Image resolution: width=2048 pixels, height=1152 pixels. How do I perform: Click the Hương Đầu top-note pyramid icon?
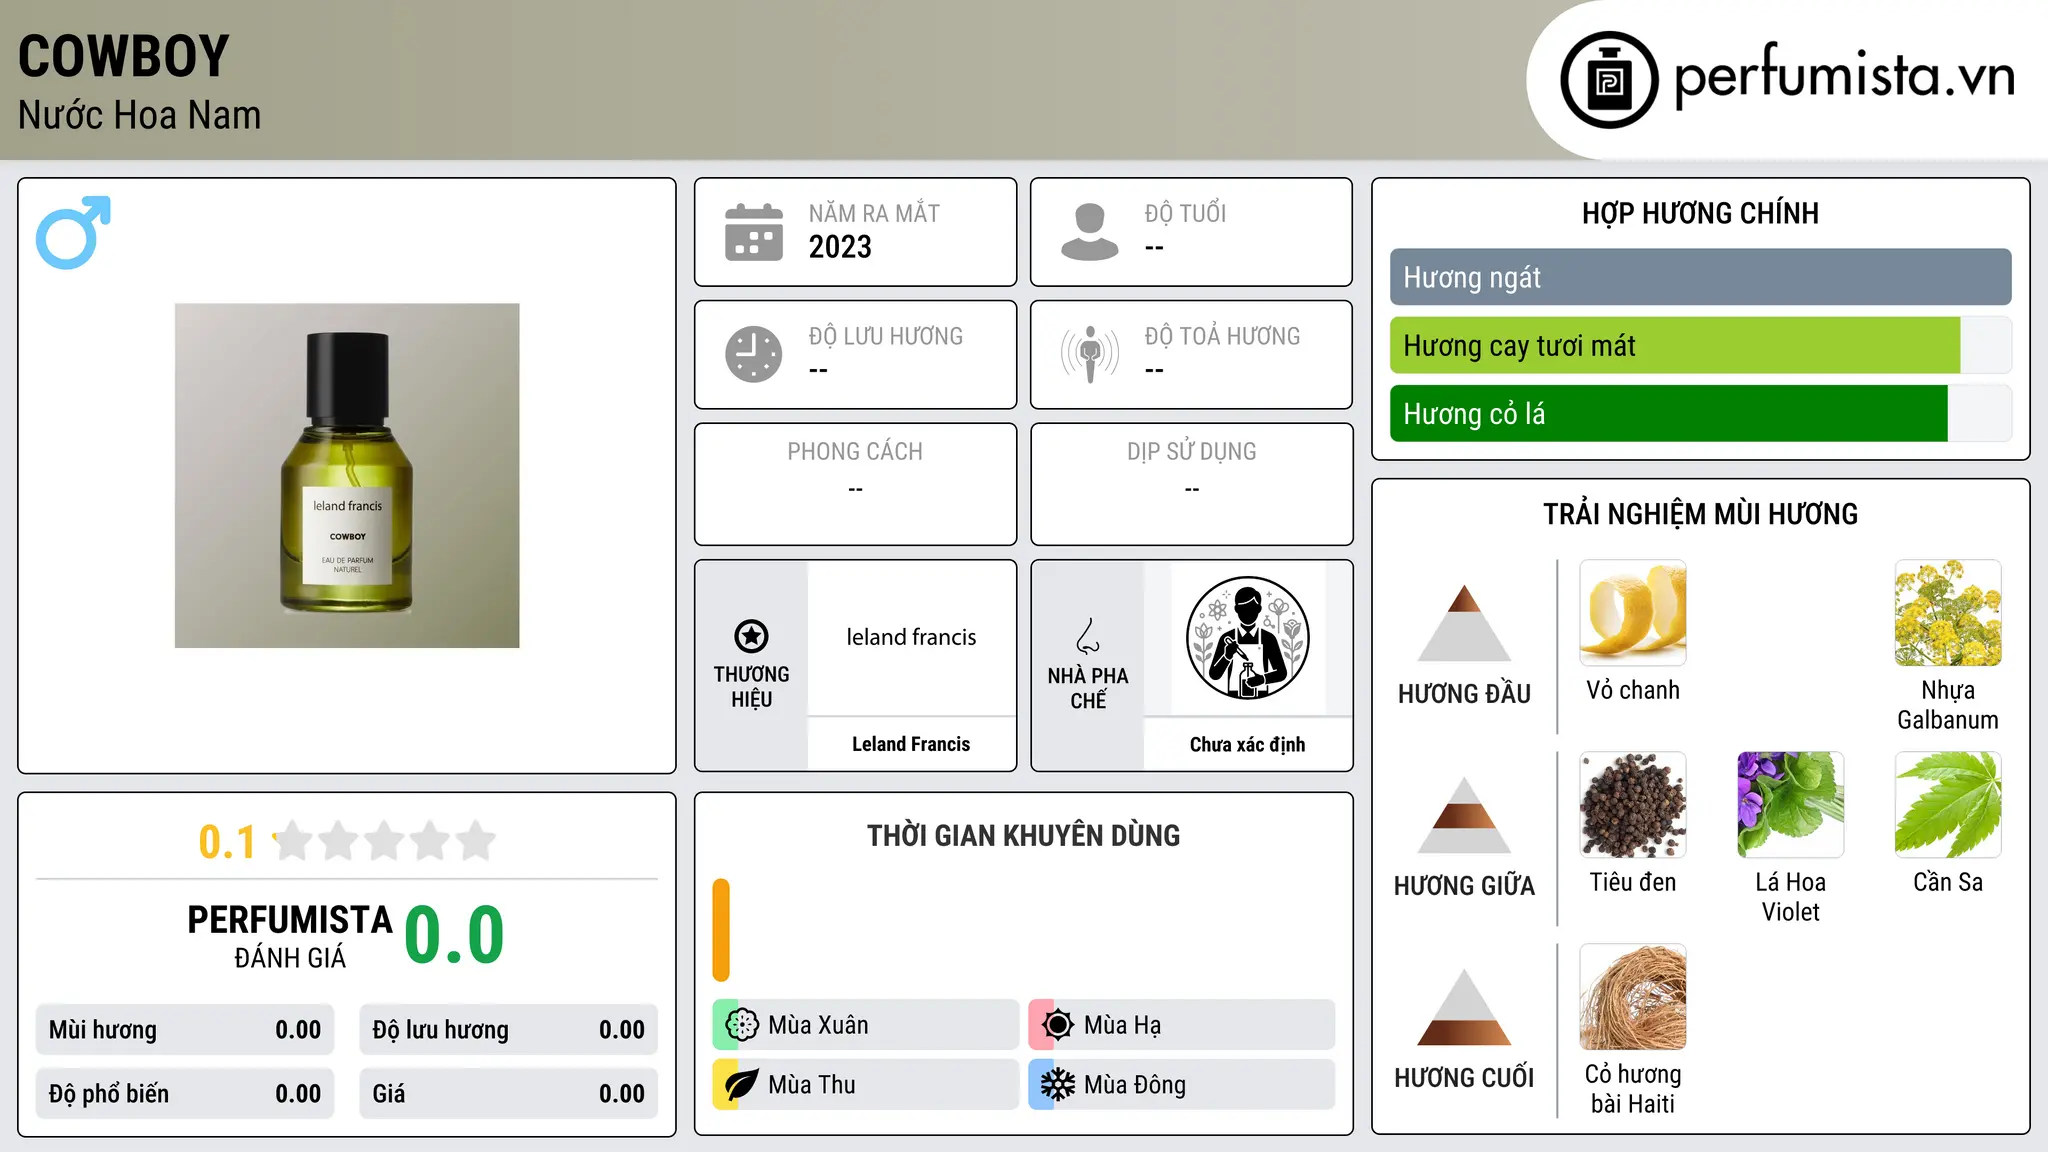(x=1464, y=623)
